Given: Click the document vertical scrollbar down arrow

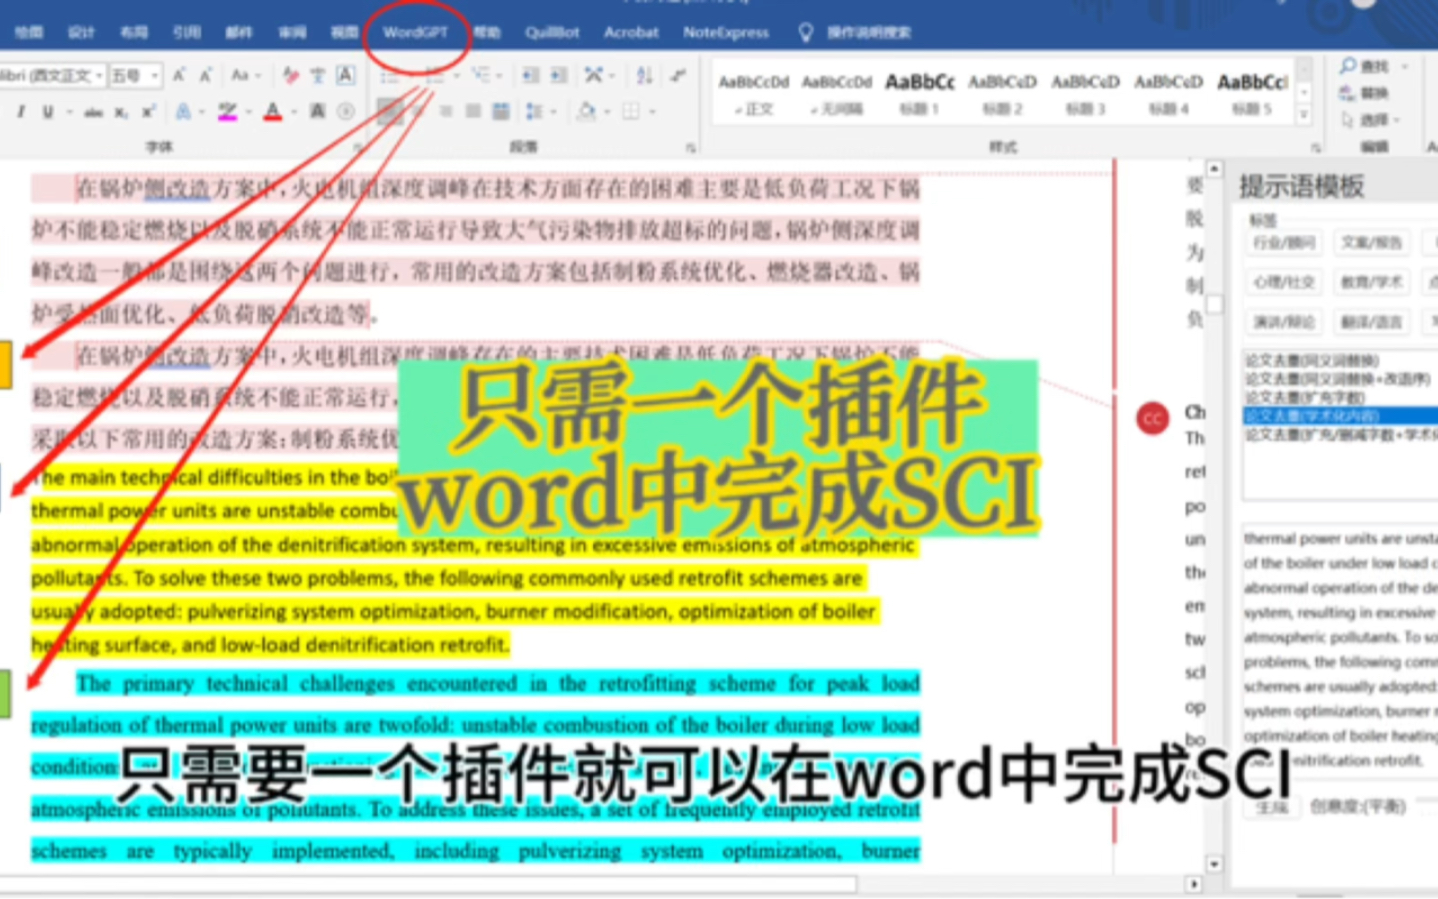Looking at the screenshot, I should [x=1214, y=864].
